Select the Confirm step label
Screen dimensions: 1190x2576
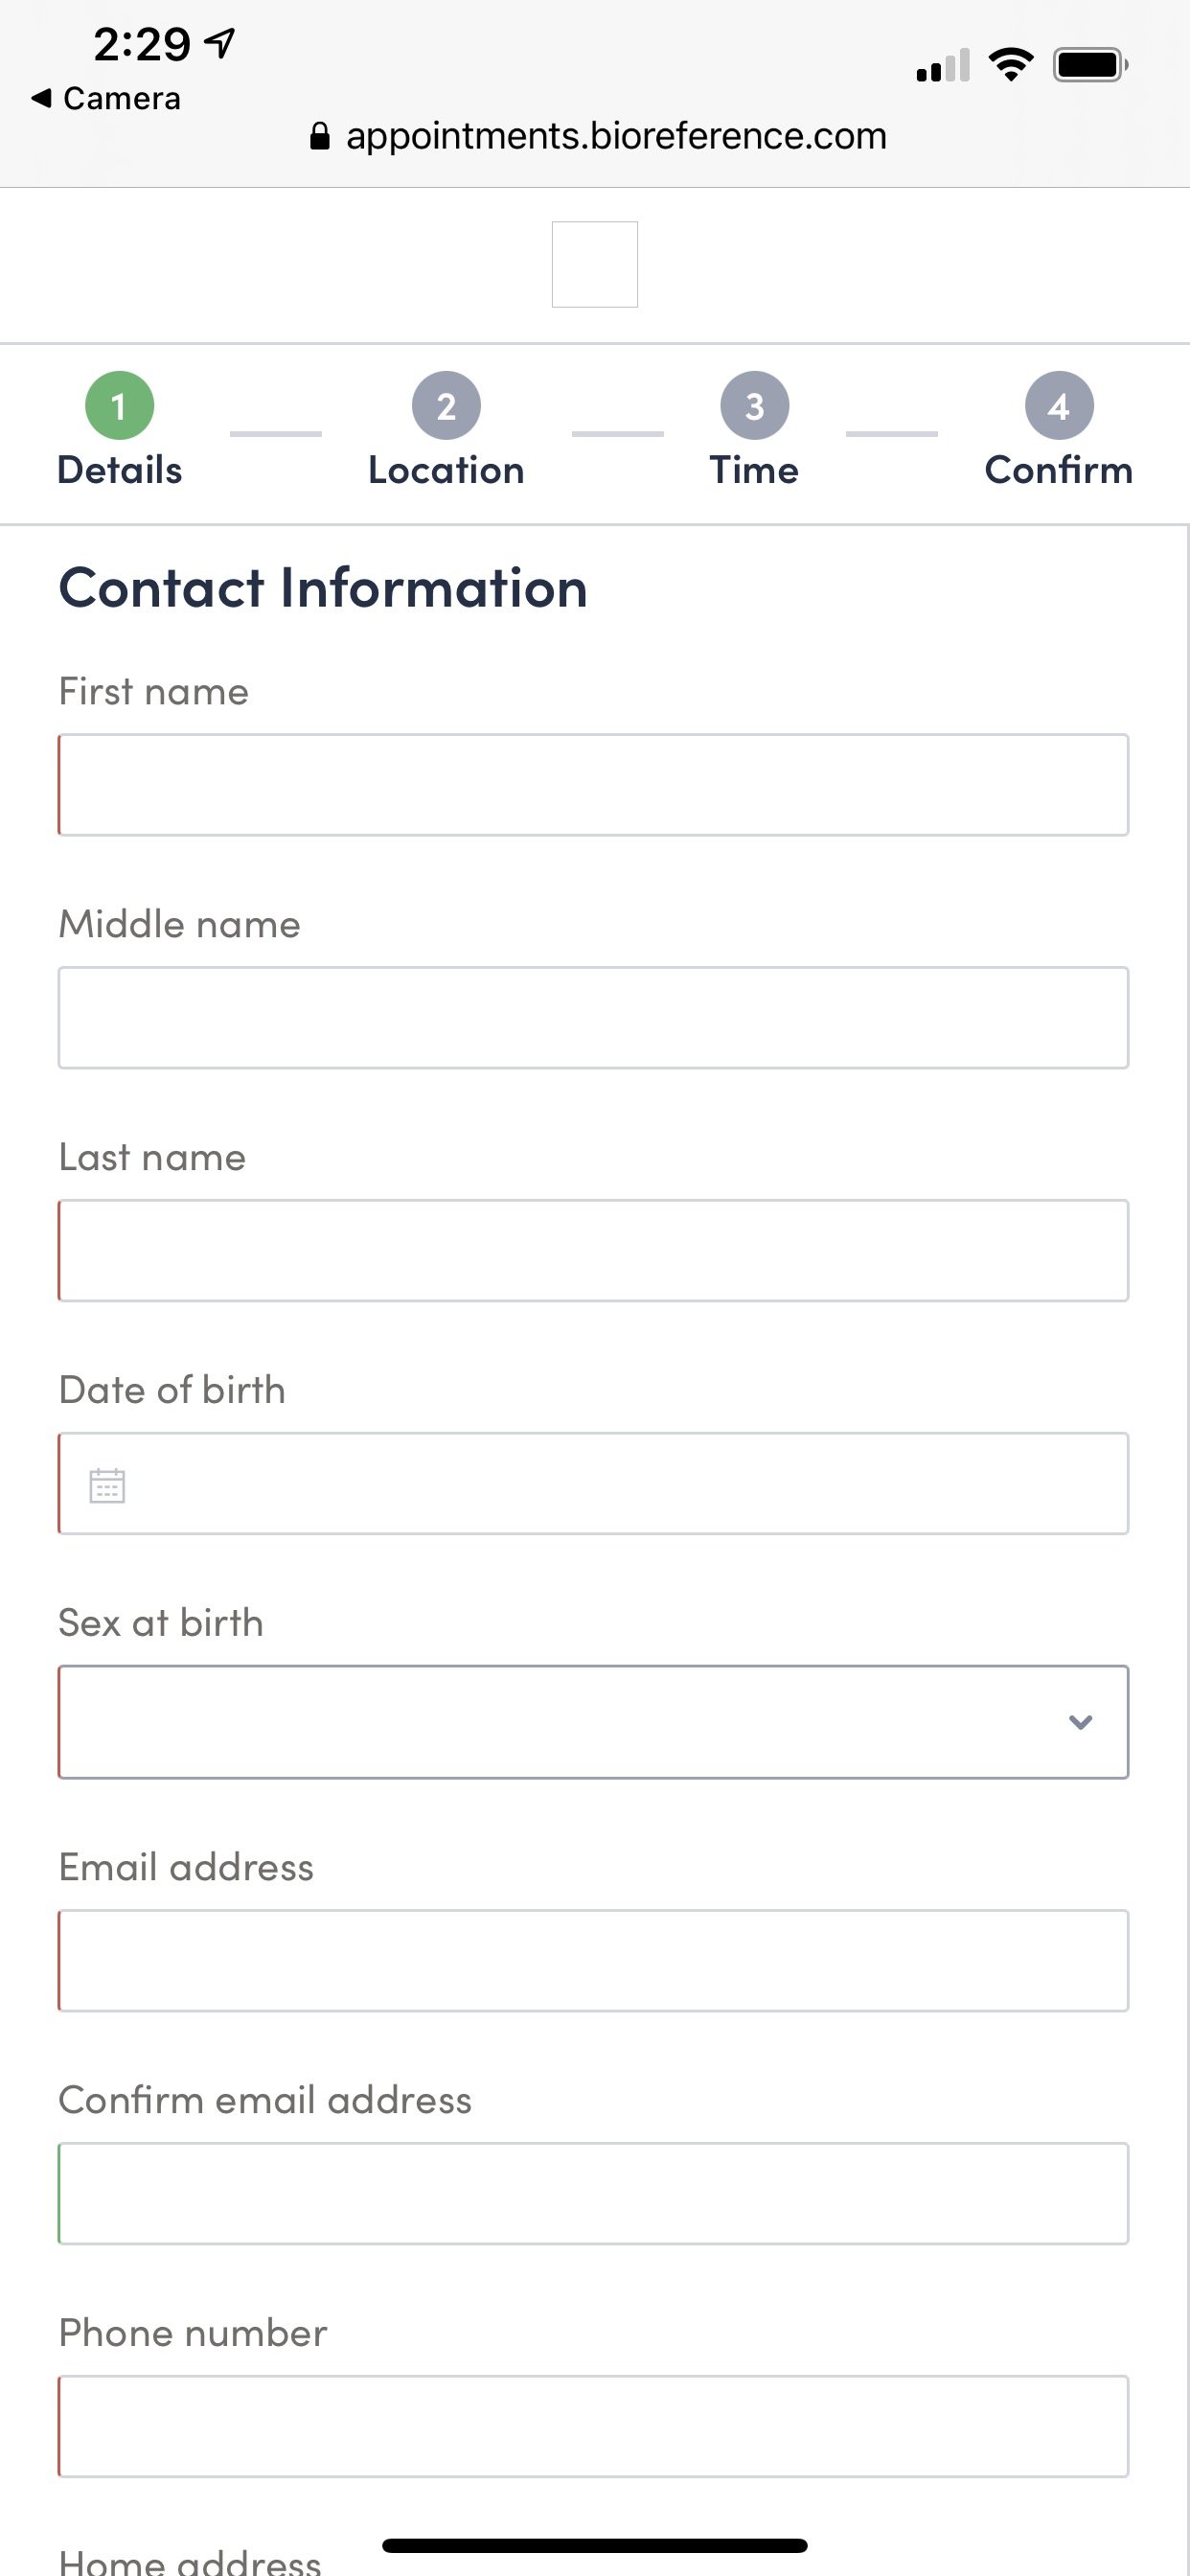[1059, 470]
